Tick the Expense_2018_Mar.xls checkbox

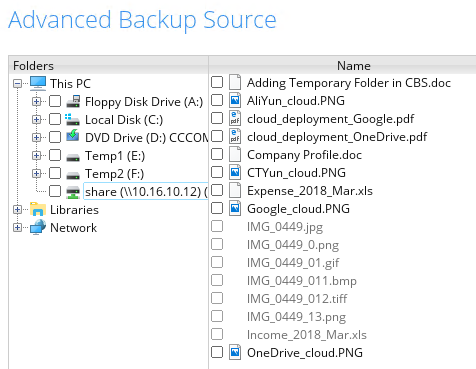(x=217, y=190)
